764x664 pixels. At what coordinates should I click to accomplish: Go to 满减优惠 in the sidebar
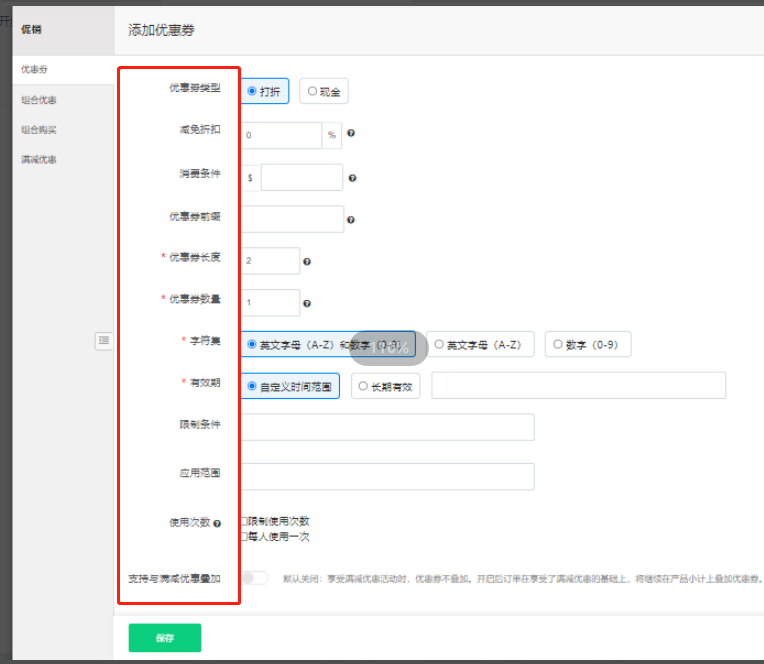click(39, 159)
